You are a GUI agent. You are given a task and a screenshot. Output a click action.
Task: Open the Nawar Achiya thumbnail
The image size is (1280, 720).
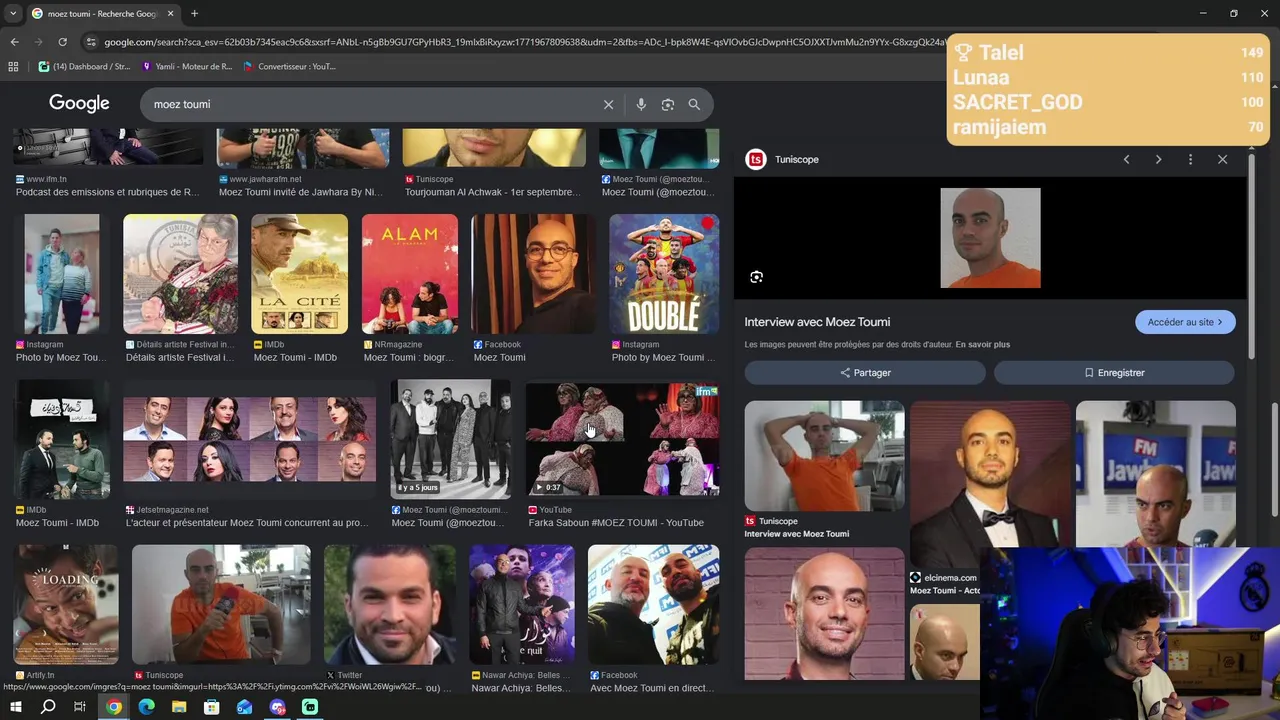coord(522,605)
